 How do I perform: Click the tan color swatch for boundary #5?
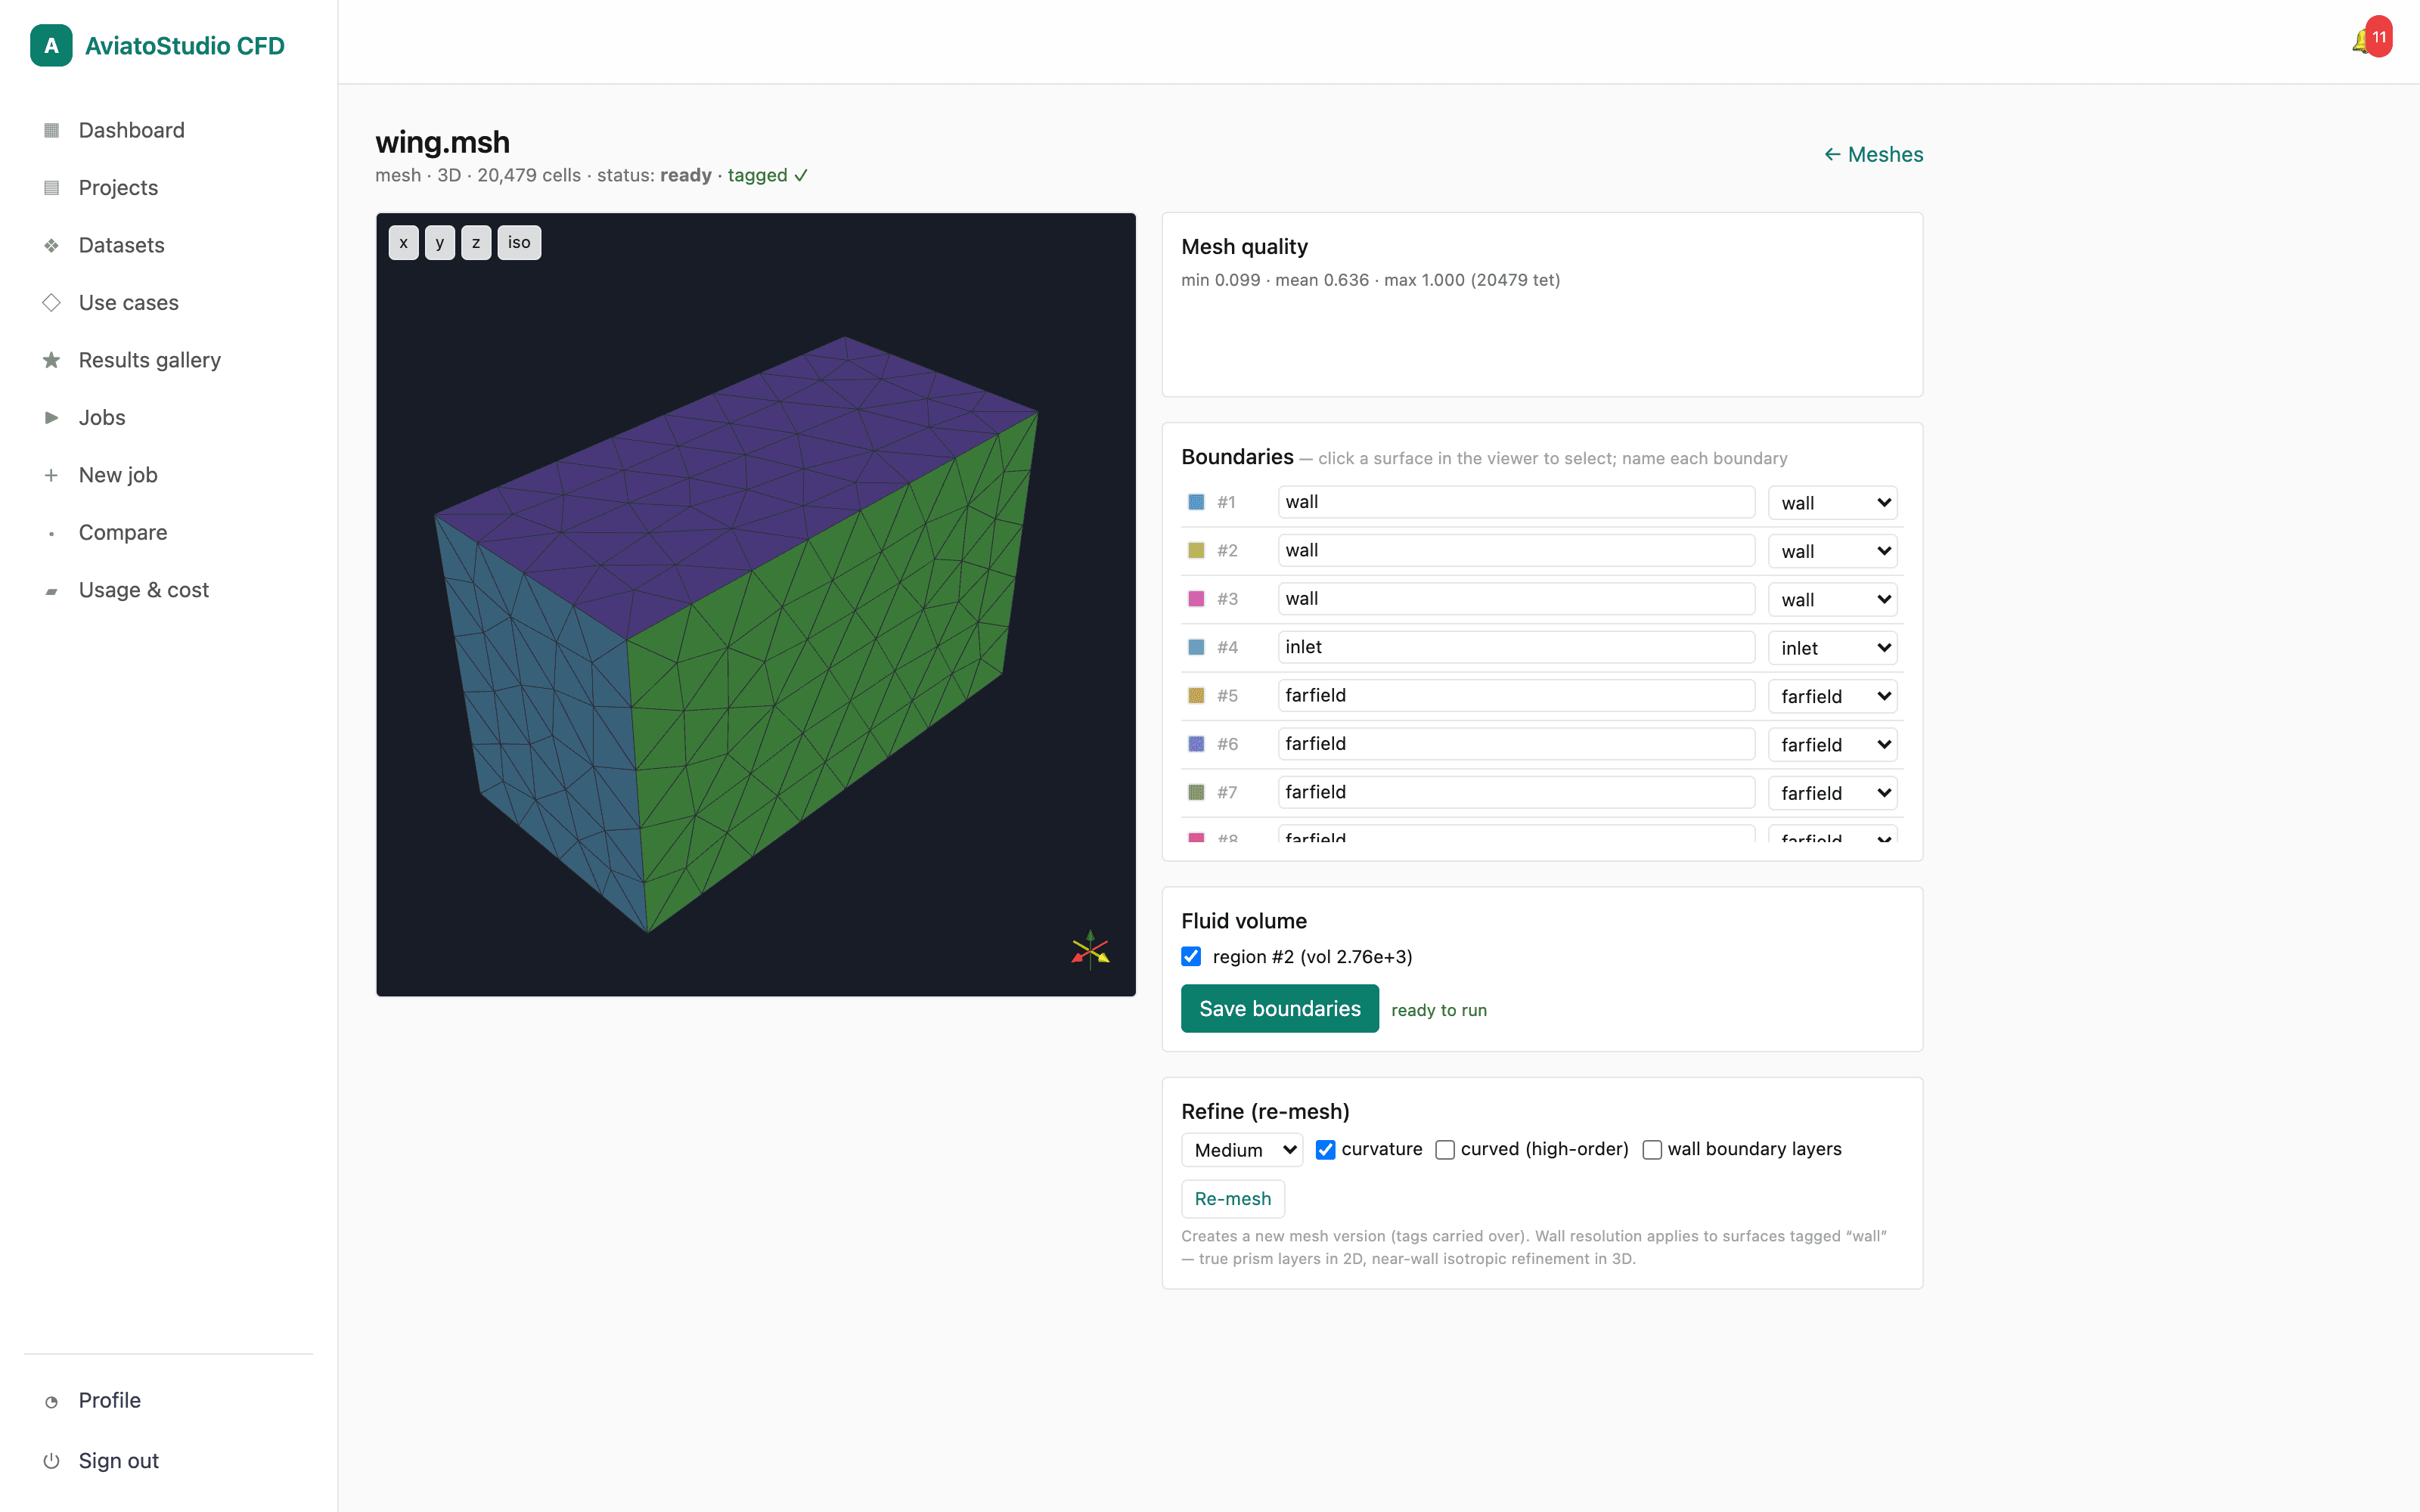[1196, 695]
